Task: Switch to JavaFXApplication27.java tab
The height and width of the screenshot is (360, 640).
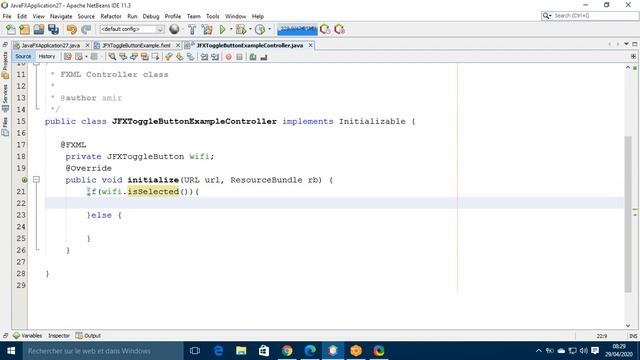Action: coord(51,45)
